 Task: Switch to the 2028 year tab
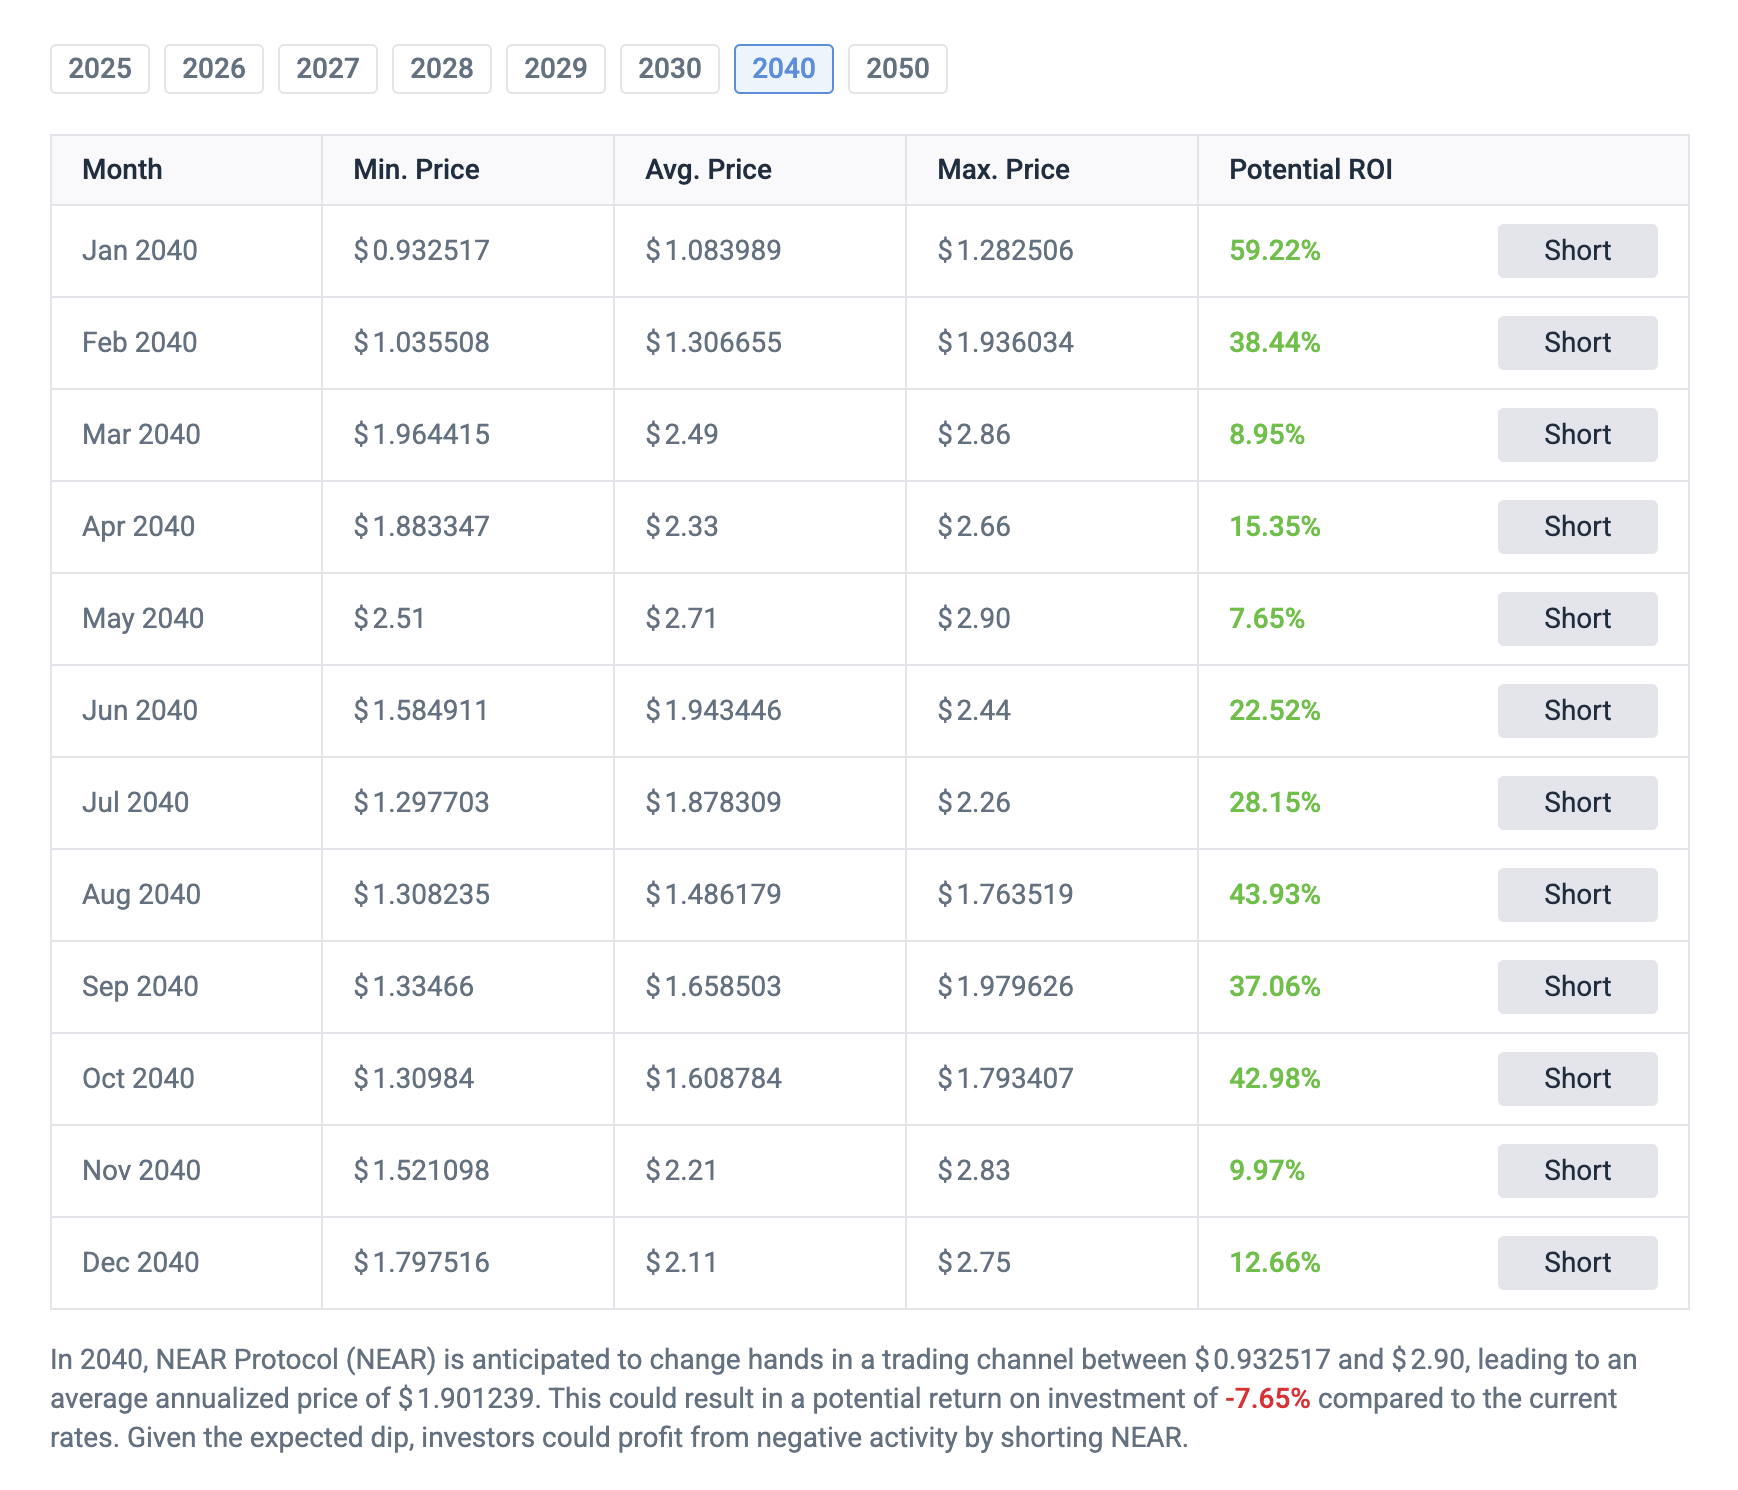pyautogui.click(x=442, y=69)
